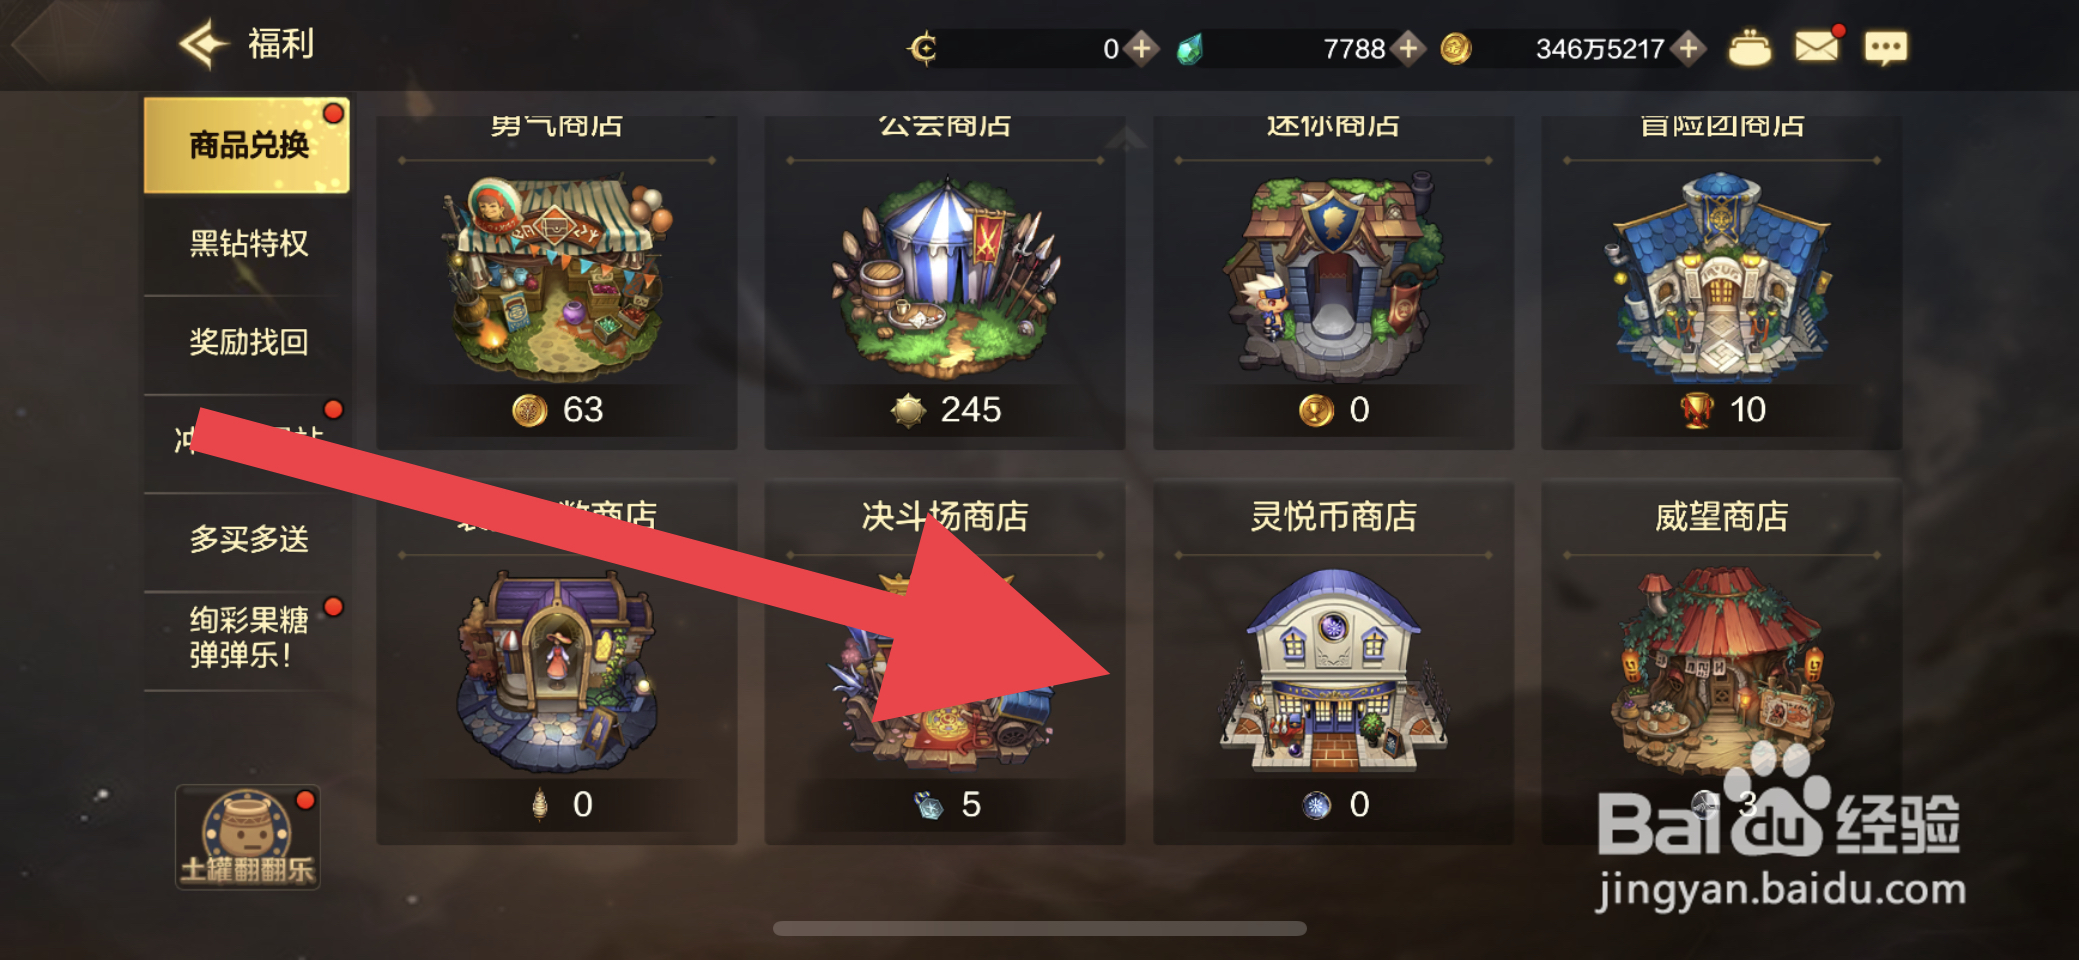Tap plus beside gold coin balance

coord(1688,48)
